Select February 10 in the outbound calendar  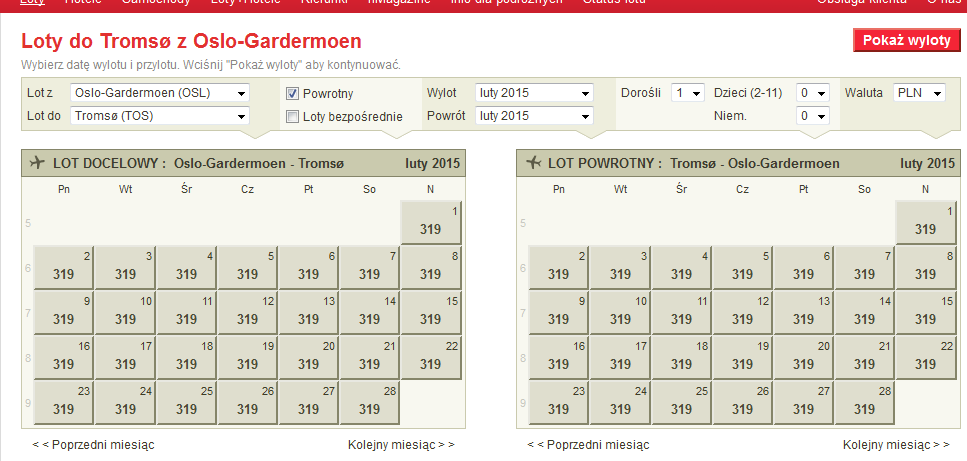[x=125, y=312]
